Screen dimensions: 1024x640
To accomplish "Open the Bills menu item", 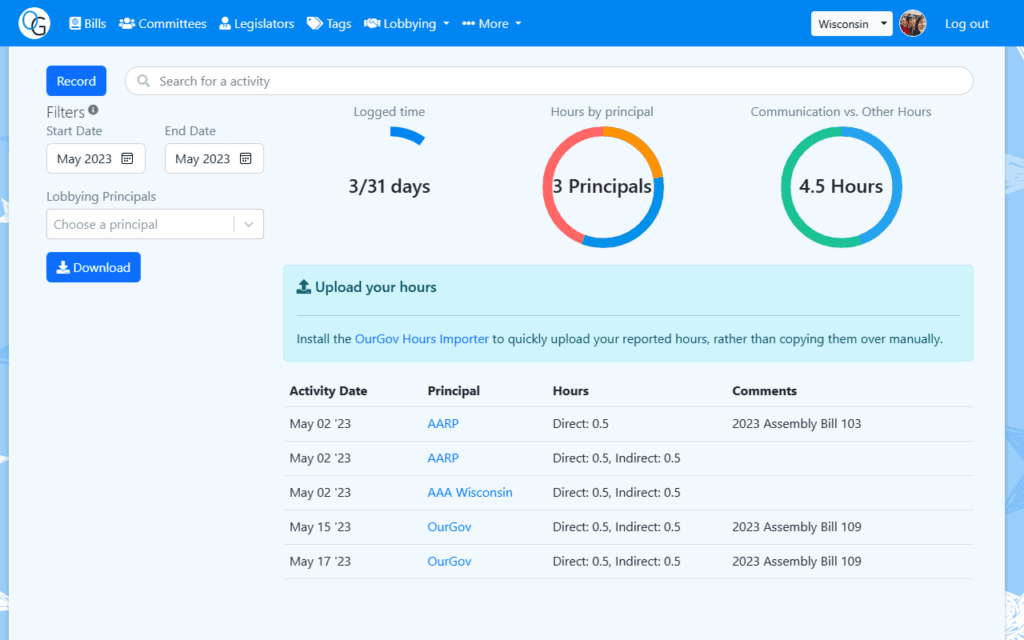I will (88, 24).
